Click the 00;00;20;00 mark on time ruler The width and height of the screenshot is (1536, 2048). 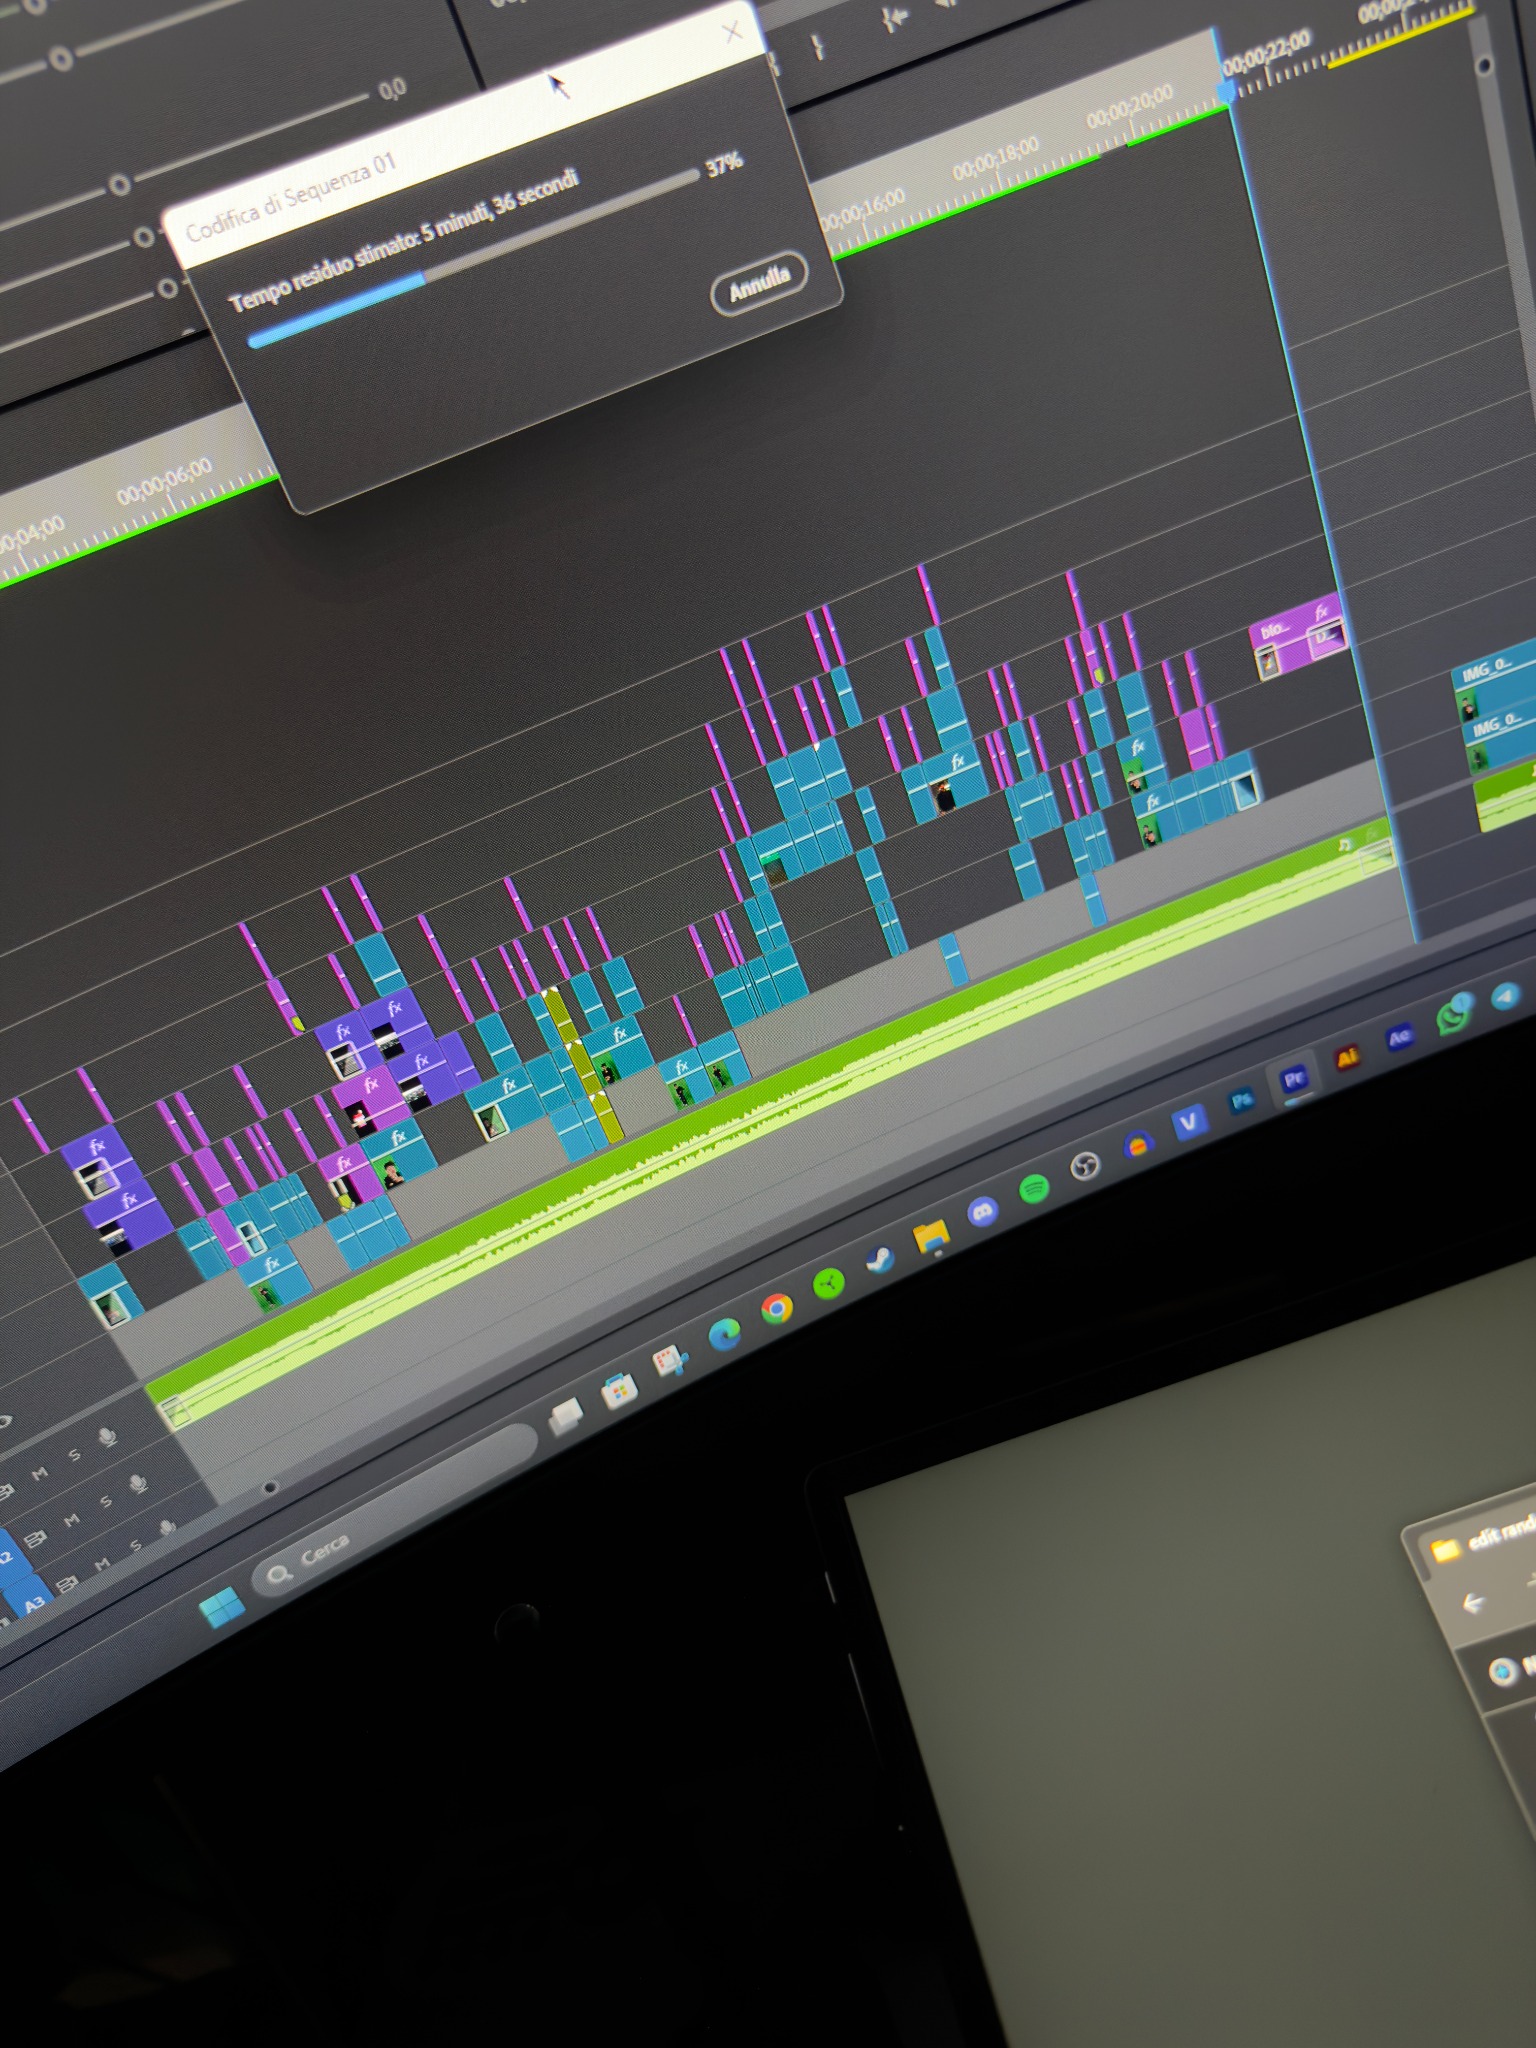pyautogui.click(x=1129, y=107)
